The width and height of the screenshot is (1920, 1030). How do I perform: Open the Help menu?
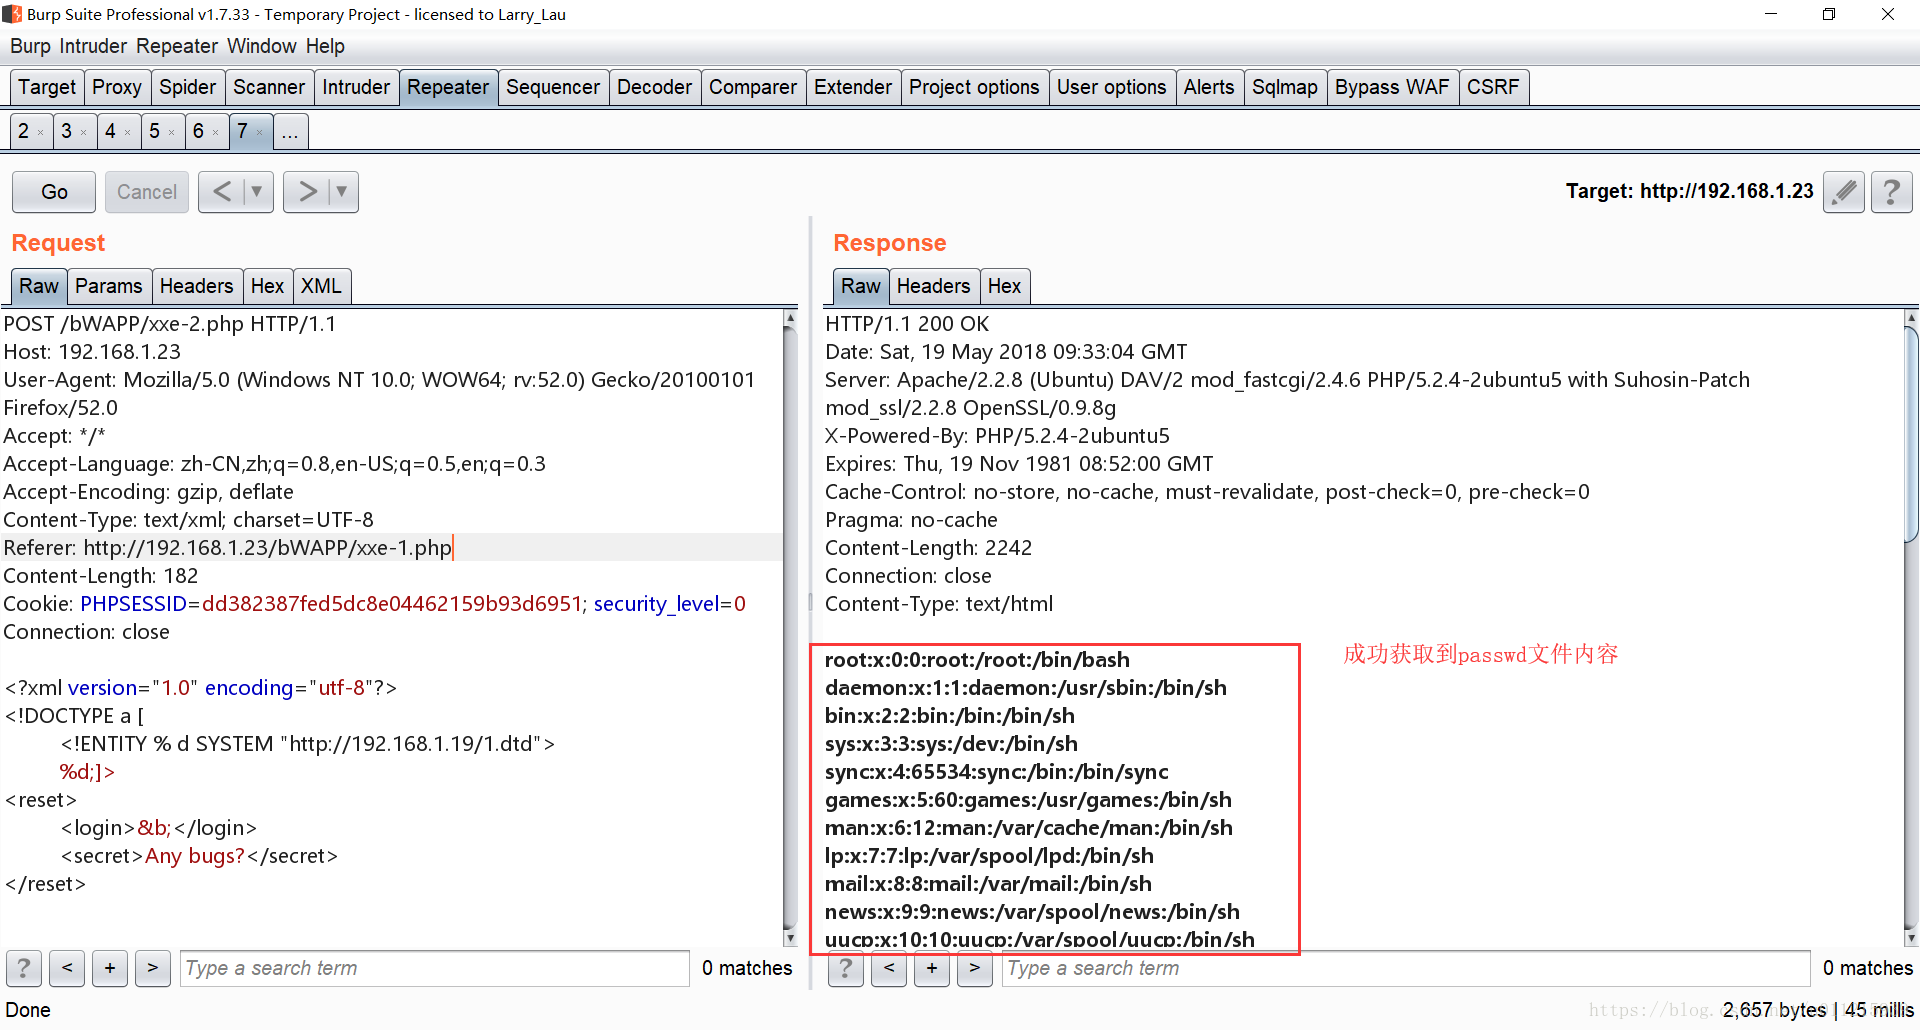(325, 46)
